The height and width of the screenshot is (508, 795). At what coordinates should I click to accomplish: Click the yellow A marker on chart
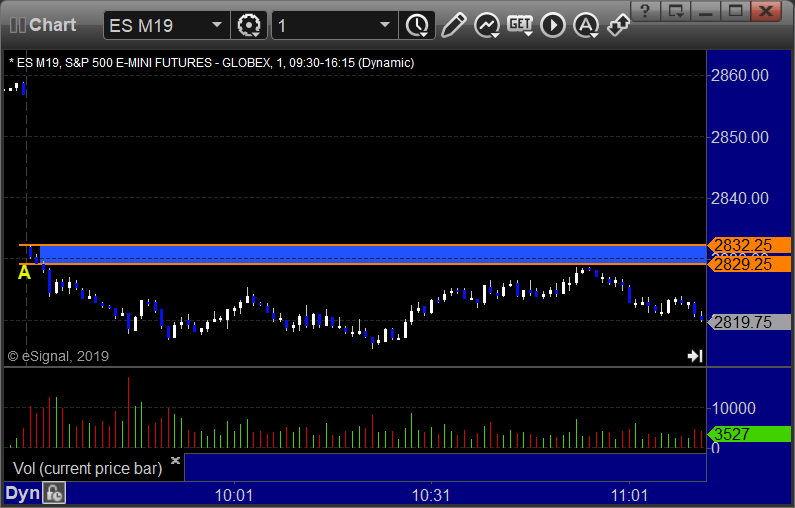tap(24, 273)
